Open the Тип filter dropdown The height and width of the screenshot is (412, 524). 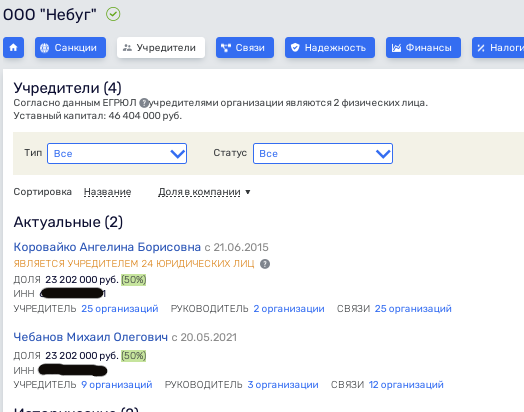[117, 154]
